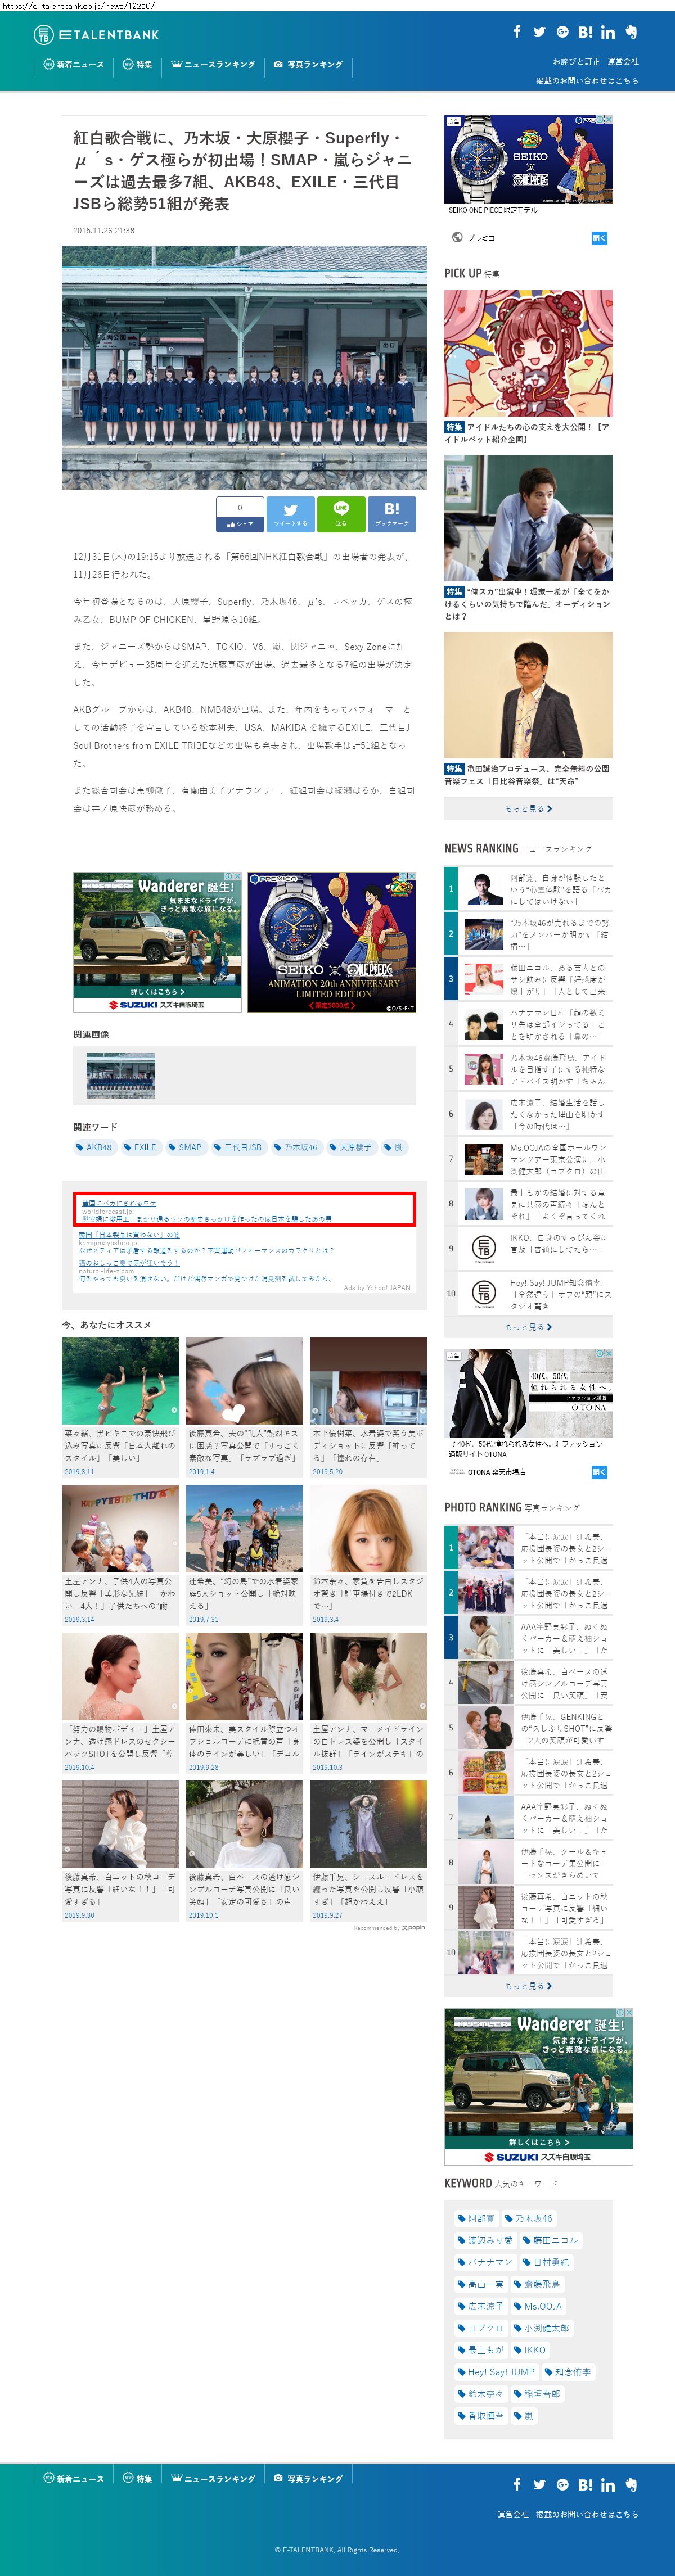Tweet the article with the ツイートする button
This screenshot has width=675, height=2576.
tap(290, 514)
